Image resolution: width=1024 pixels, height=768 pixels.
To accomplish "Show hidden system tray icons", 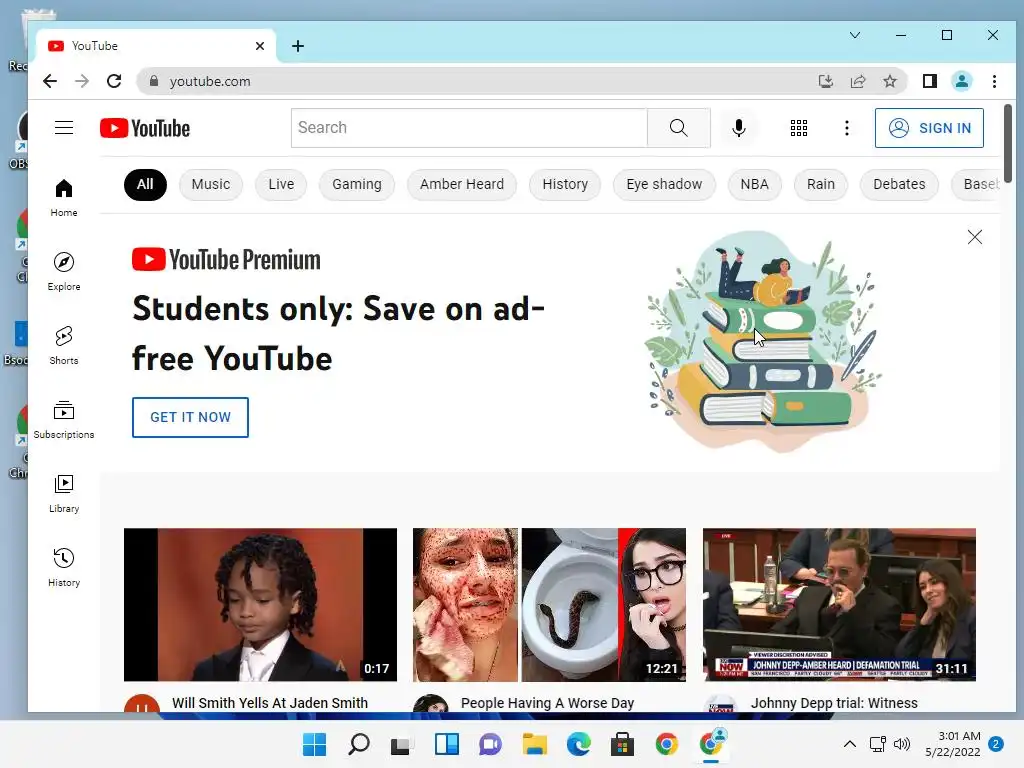I will pyautogui.click(x=850, y=744).
